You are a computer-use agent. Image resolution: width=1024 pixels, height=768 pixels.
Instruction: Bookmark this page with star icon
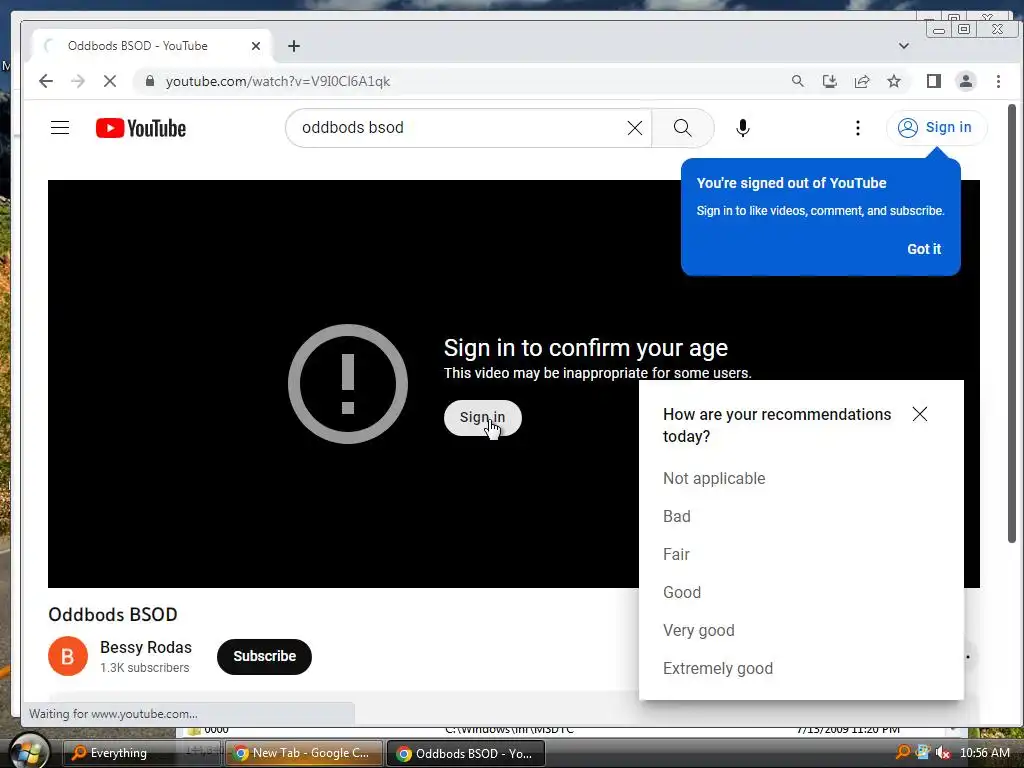pyautogui.click(x=893, y=81)
